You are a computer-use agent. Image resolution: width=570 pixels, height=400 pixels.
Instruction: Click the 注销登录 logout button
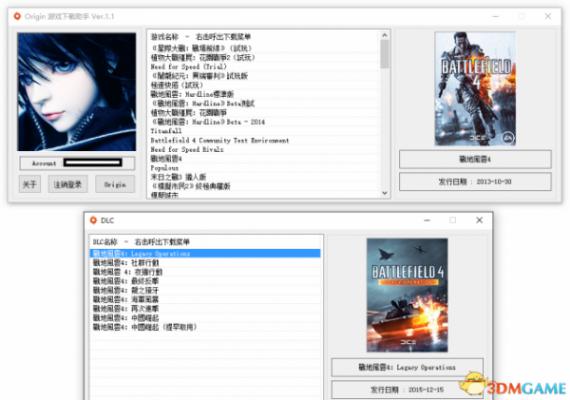coord(68,184)
